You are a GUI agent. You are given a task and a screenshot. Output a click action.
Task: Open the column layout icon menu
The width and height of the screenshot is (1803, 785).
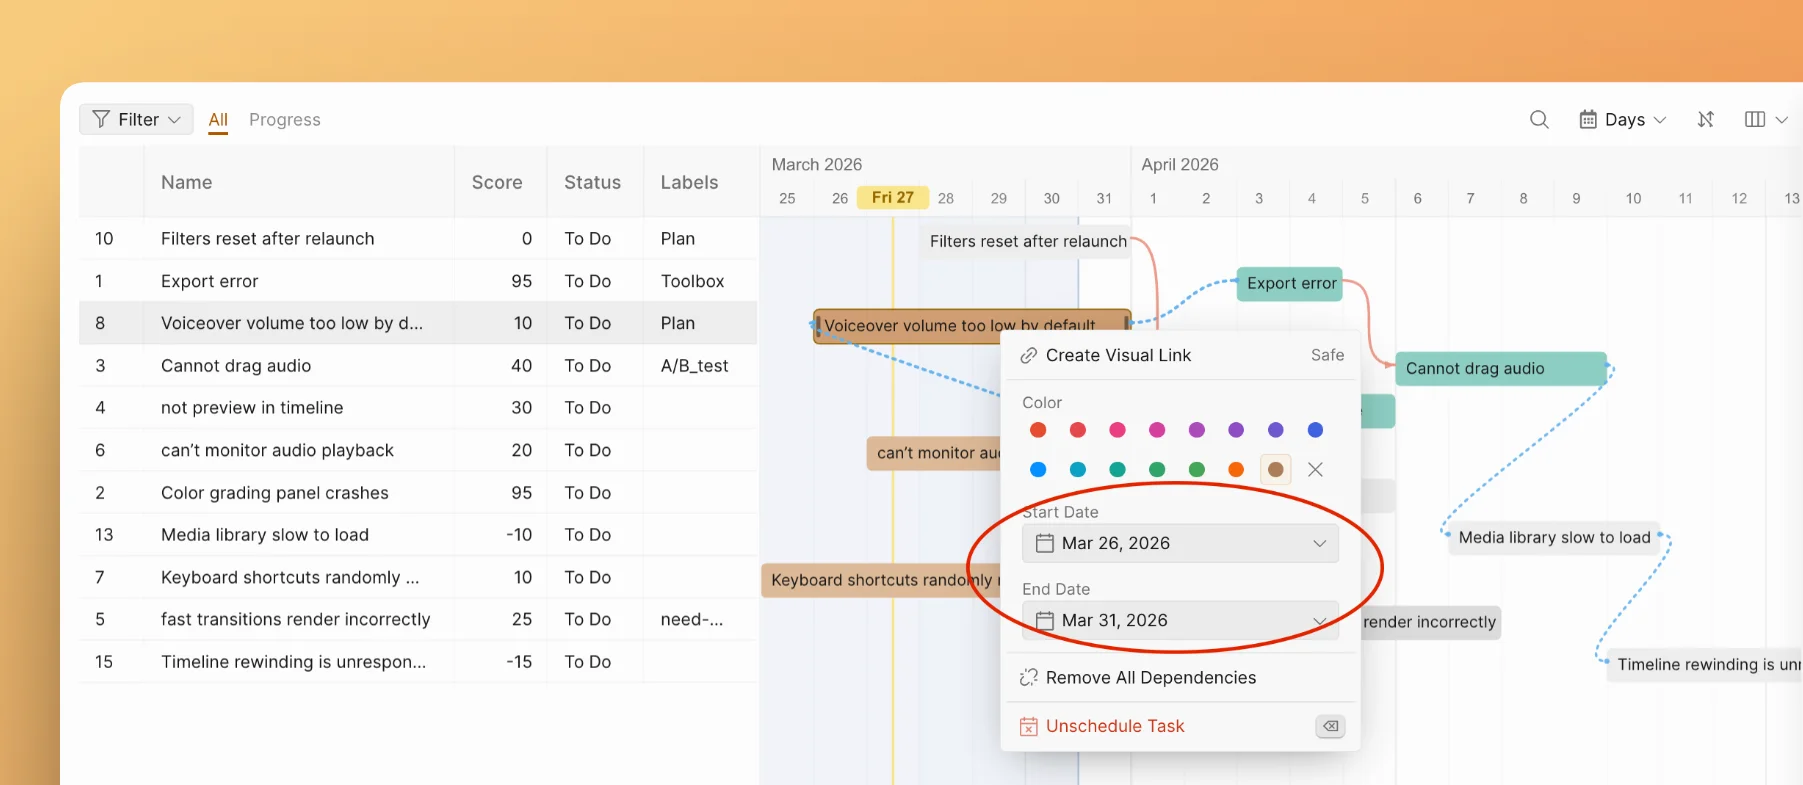tap(1765, 120)
